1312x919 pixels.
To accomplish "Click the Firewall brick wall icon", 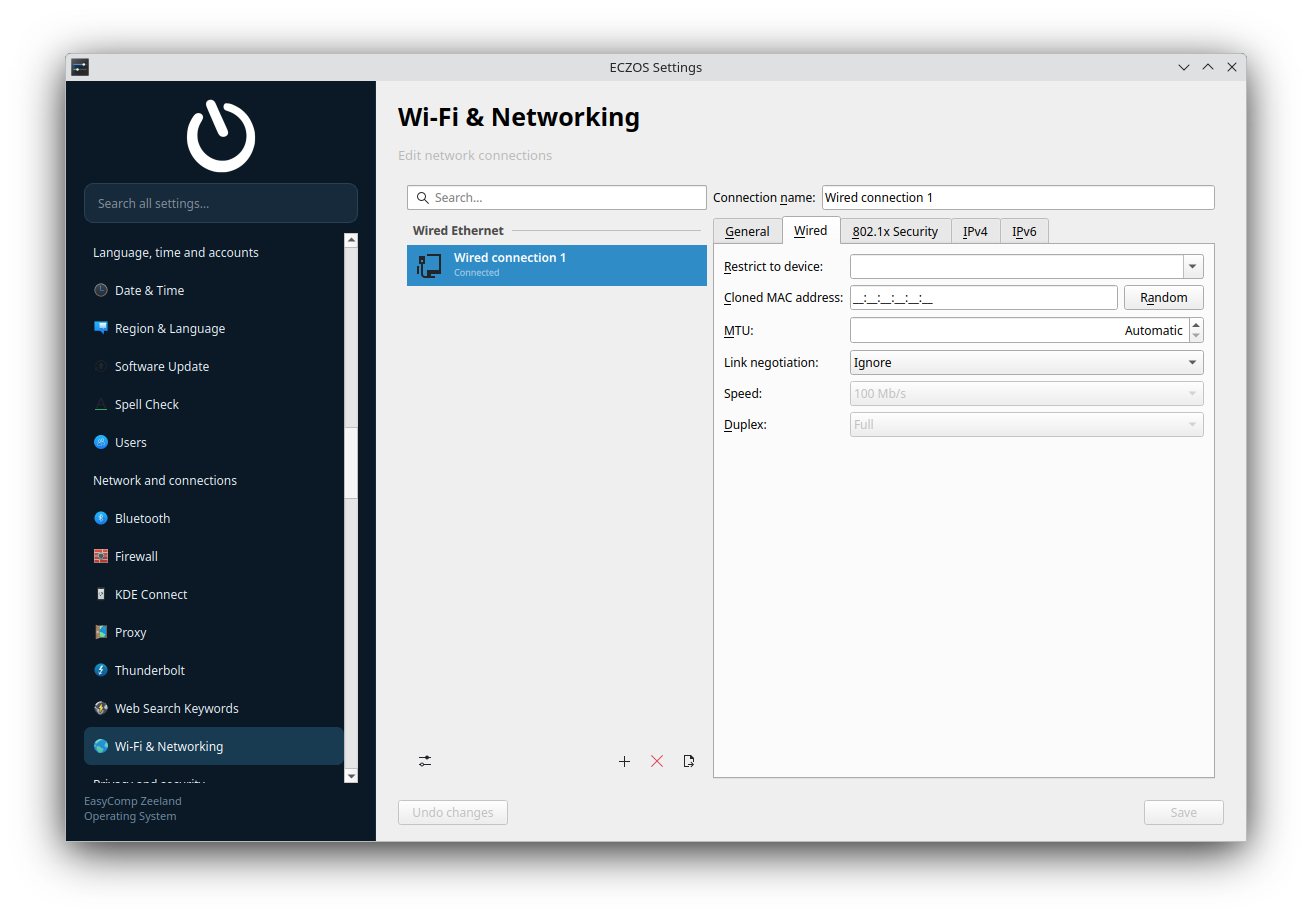I will click(101, 556).
